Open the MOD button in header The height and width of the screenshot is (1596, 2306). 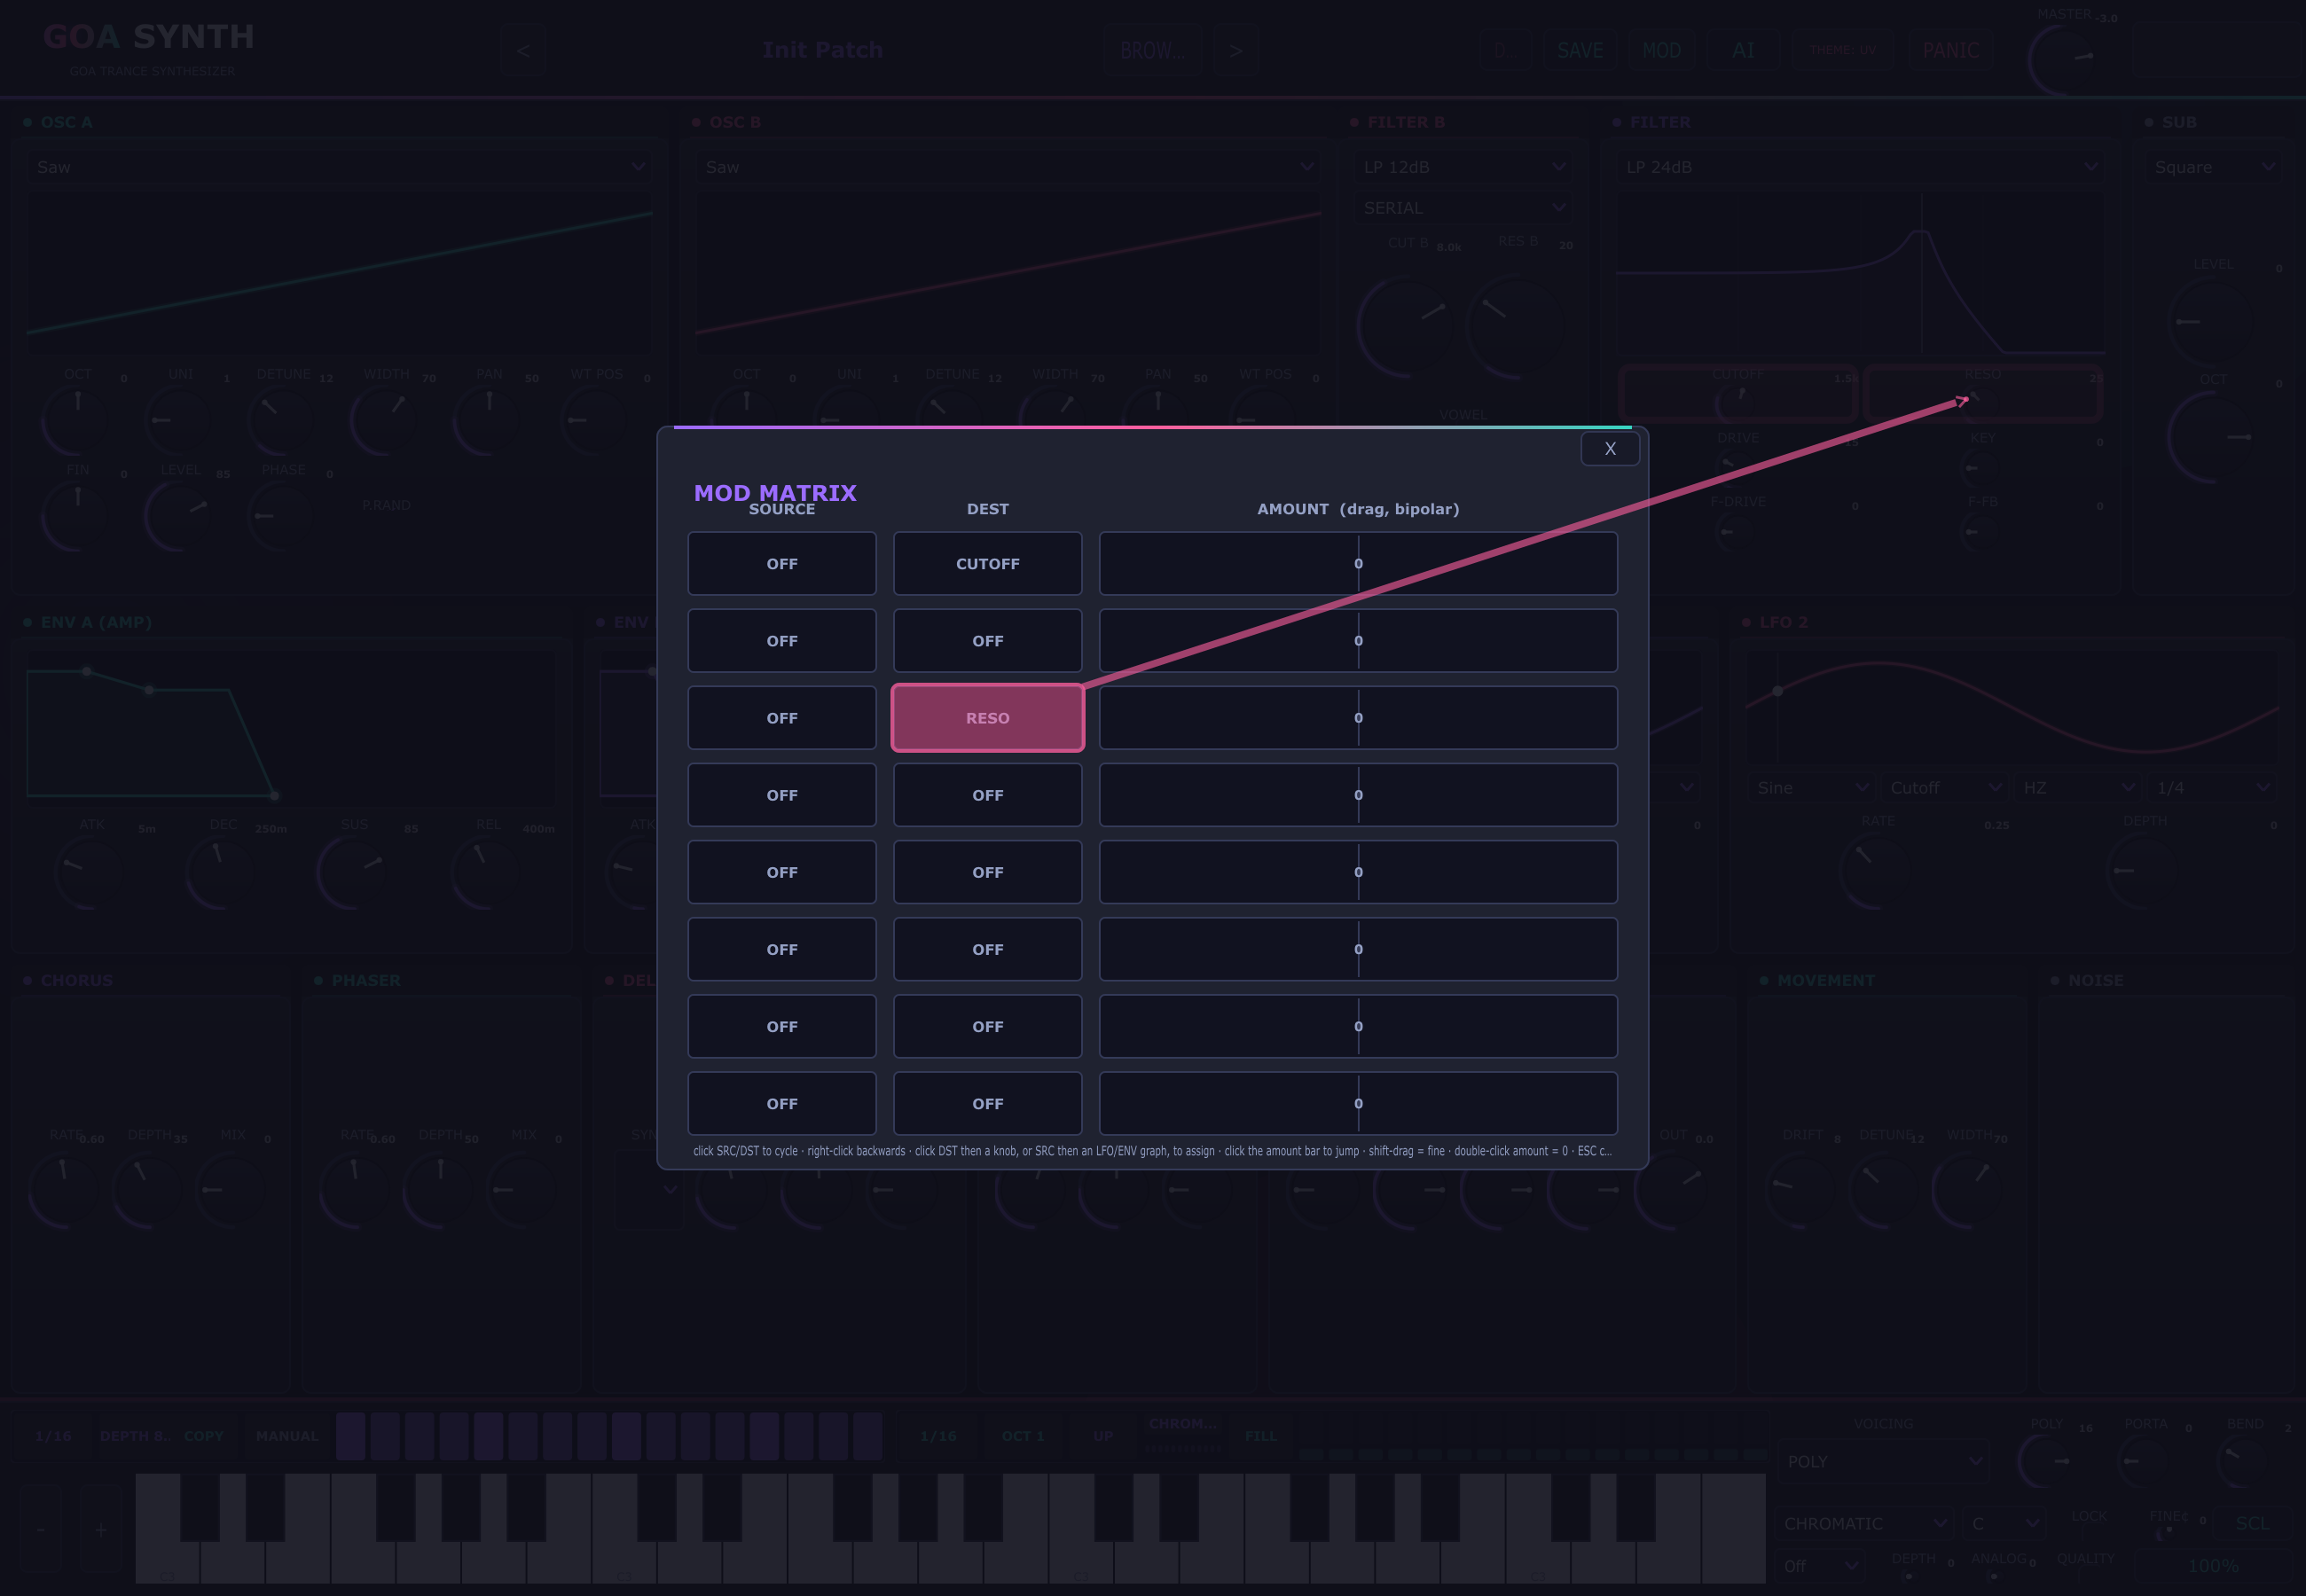1661,50
